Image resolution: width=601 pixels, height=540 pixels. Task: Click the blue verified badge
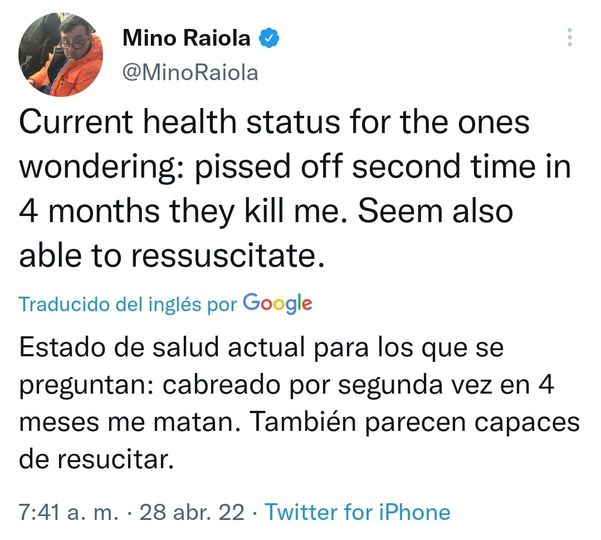(270, 39)
